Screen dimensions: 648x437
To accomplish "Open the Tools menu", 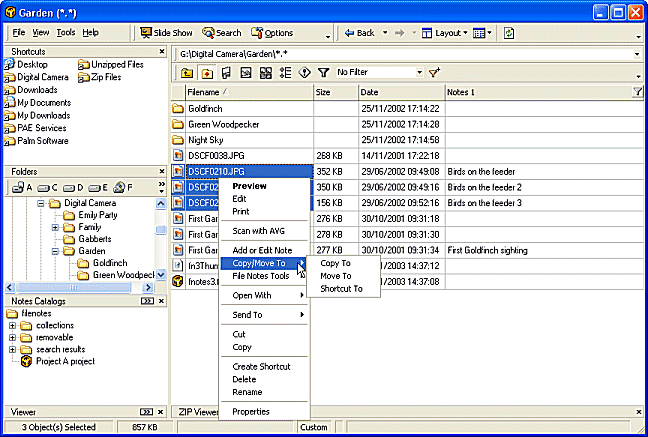I will [66, 33].
